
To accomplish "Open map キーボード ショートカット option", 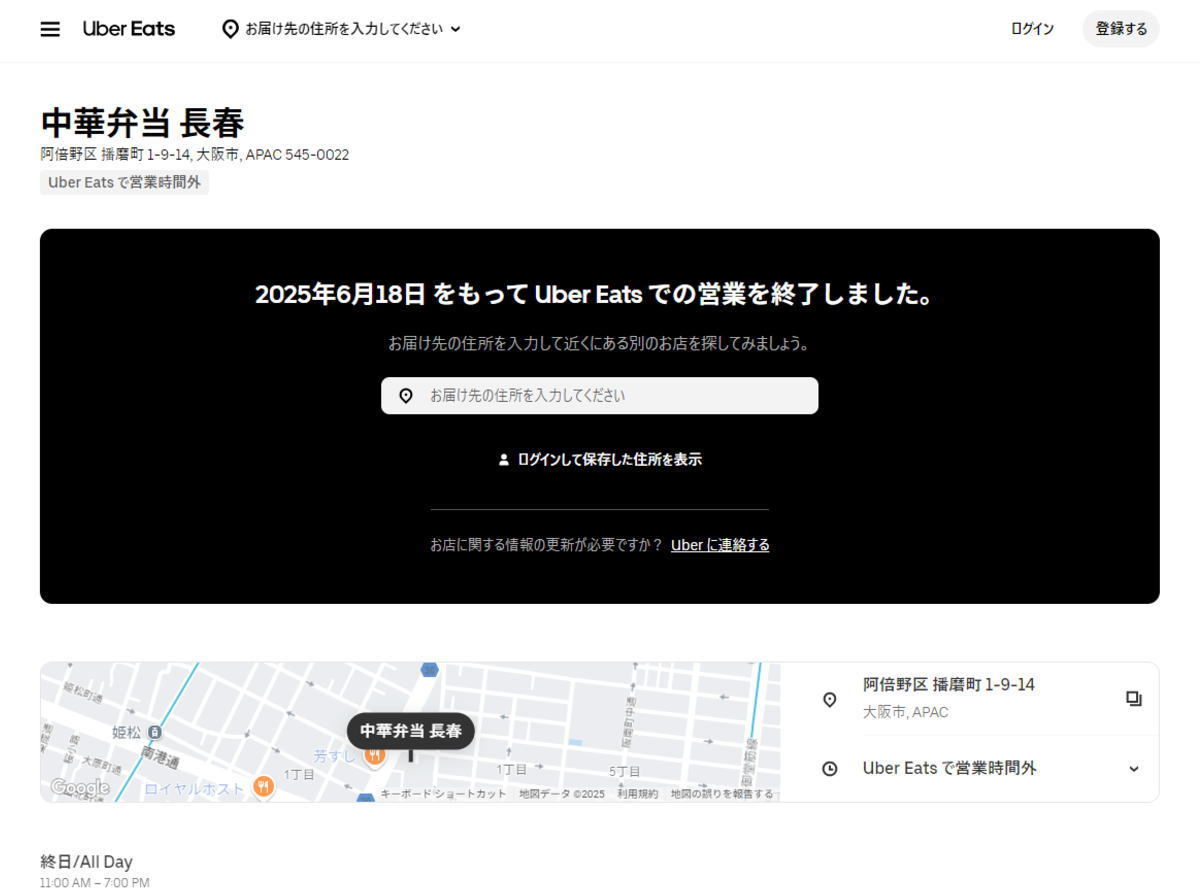I will (443, 794).
